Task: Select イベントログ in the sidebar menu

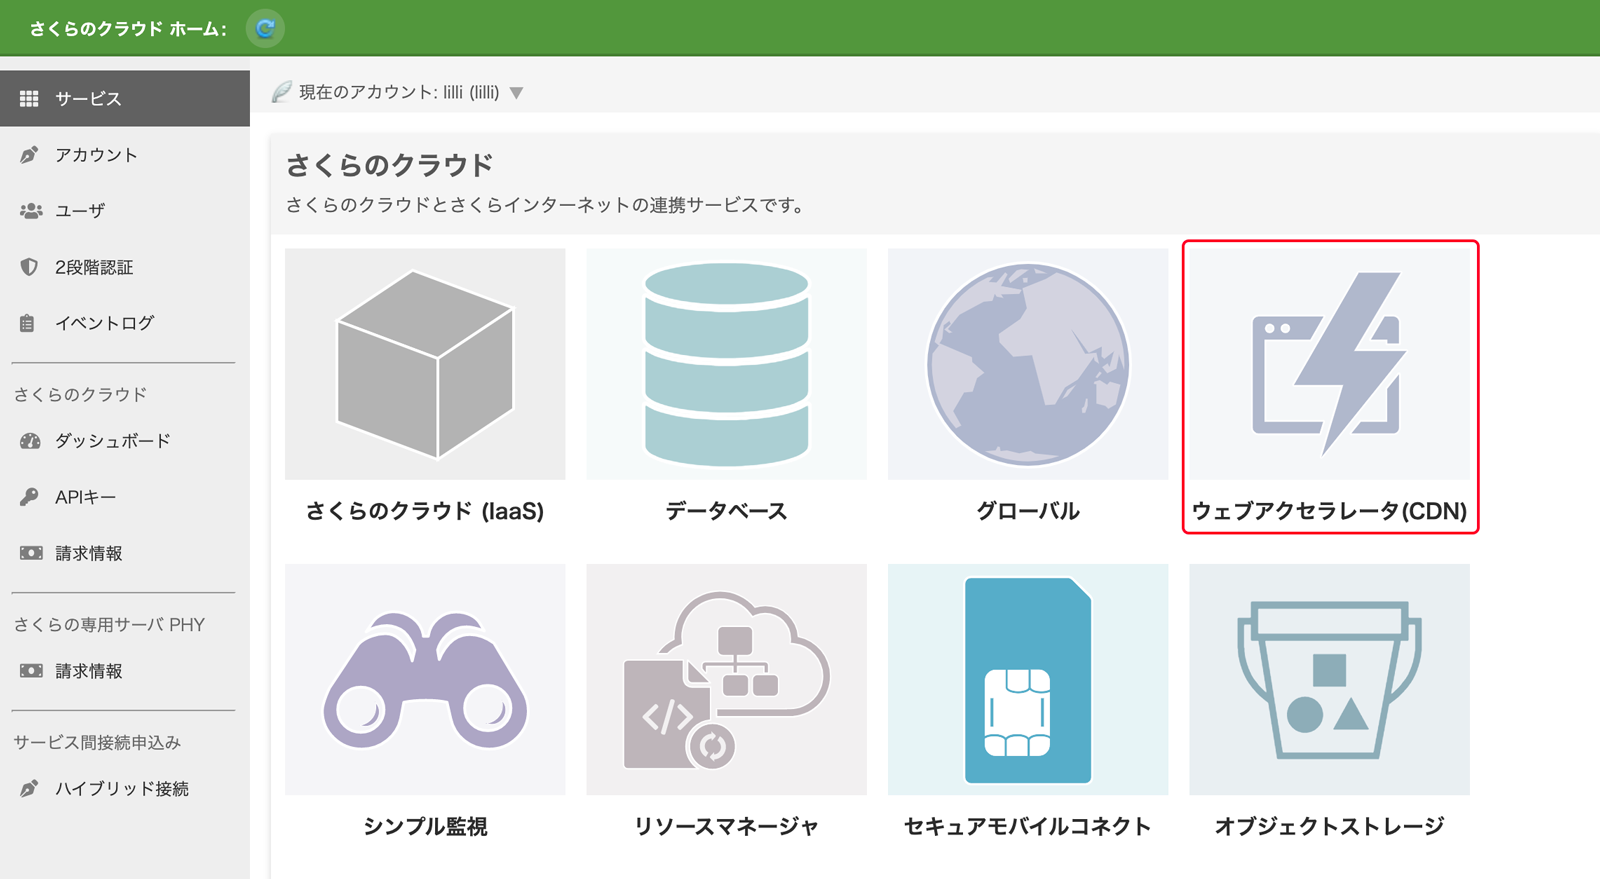Action: tap(125, 323)
